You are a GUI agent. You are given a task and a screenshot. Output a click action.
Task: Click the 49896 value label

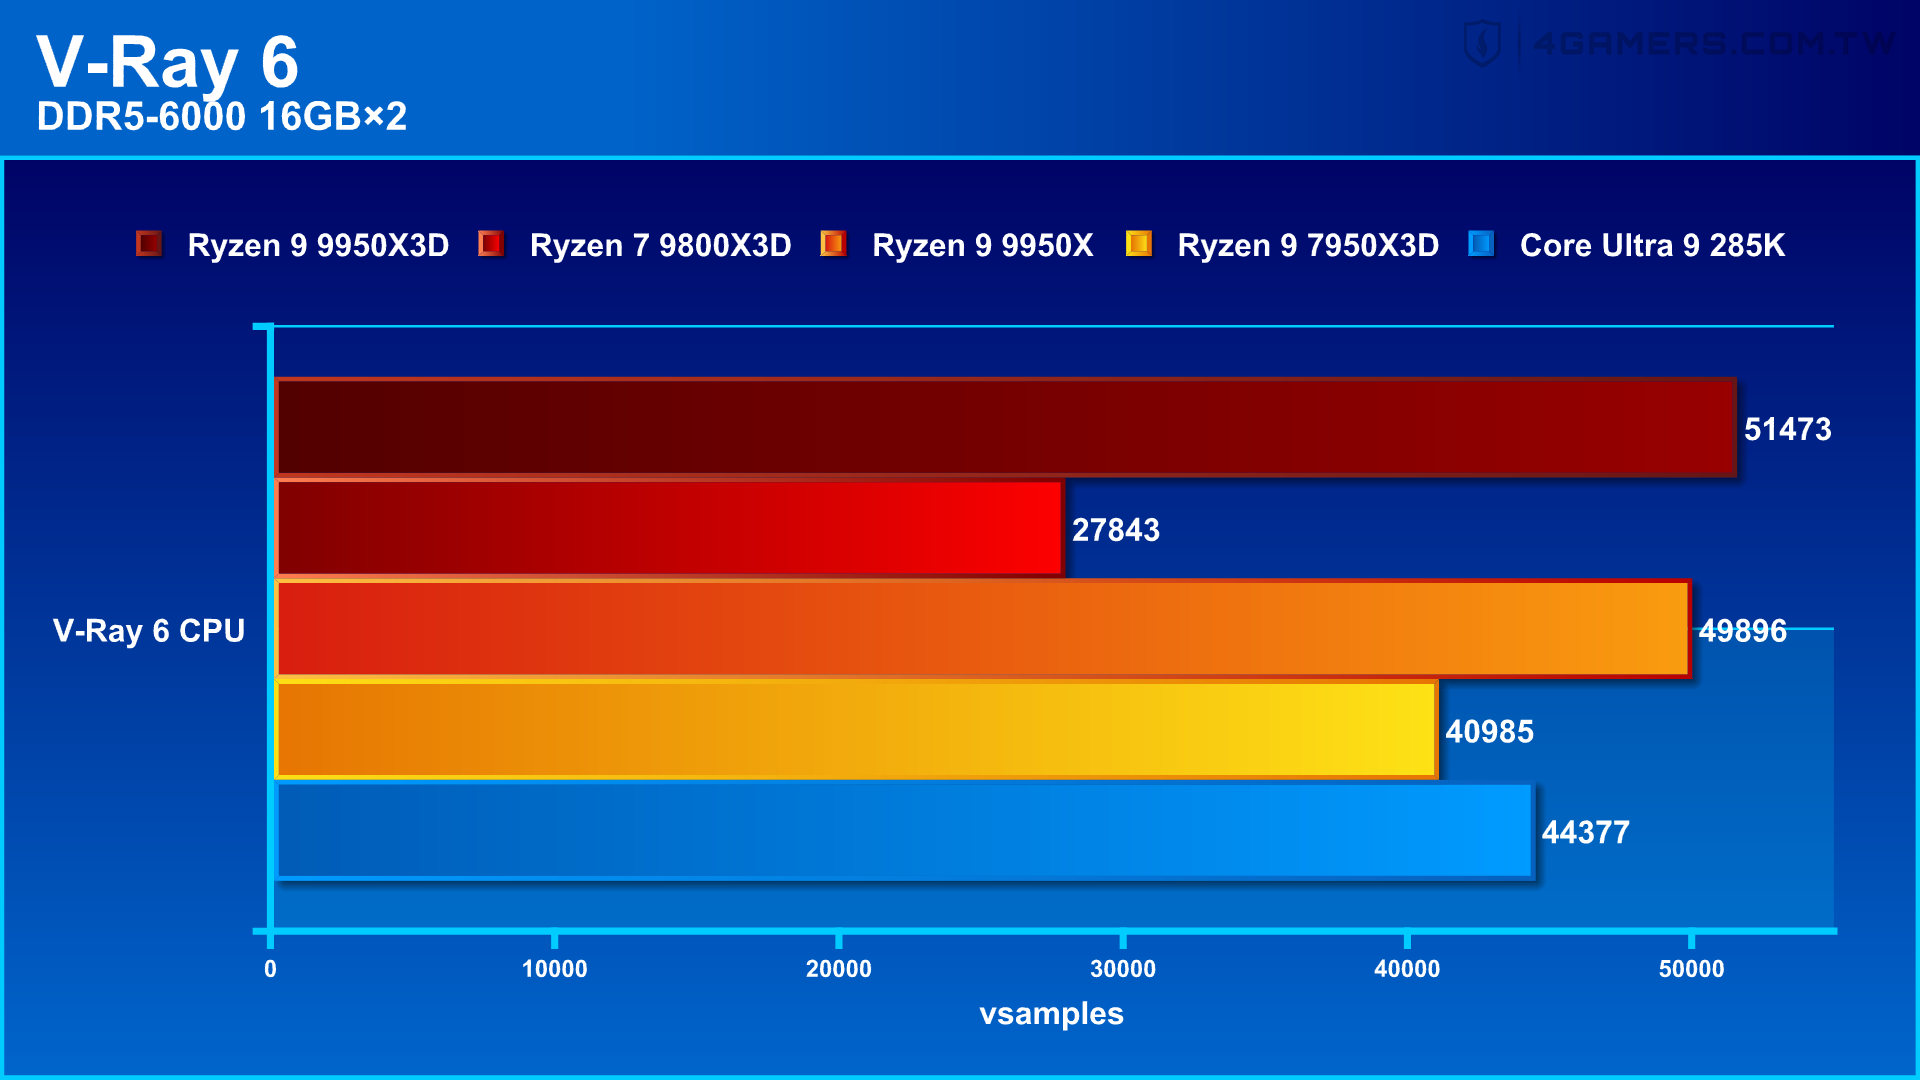1743,631
